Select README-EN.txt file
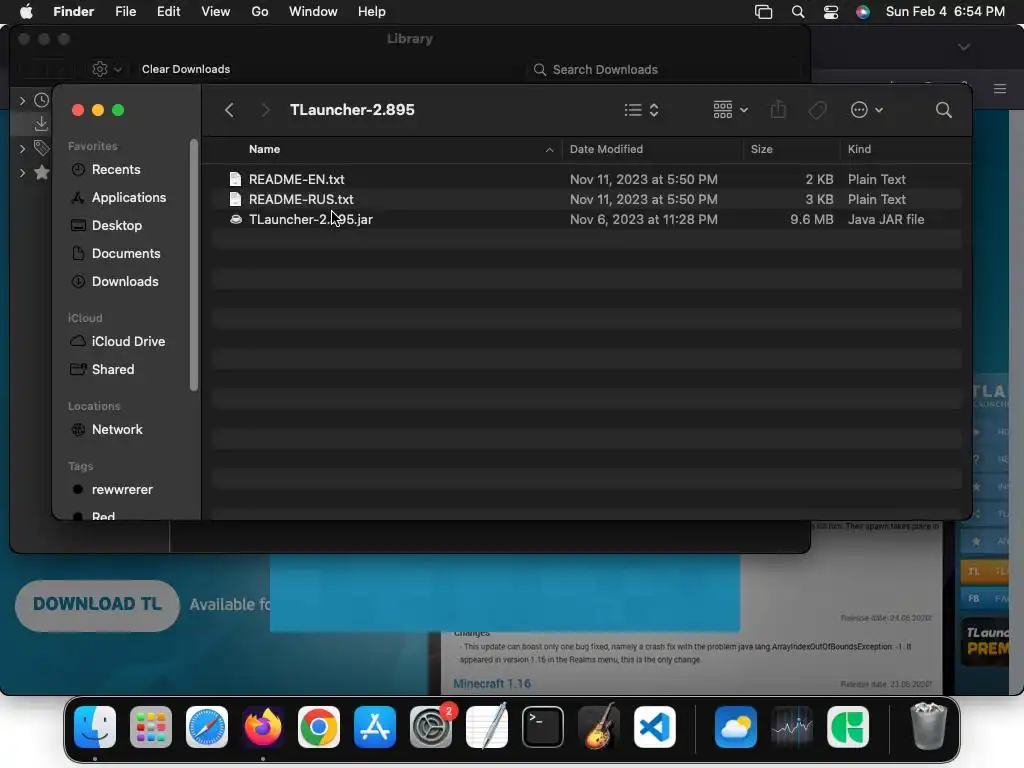The image size is (1024, 768). pos(586,179)
